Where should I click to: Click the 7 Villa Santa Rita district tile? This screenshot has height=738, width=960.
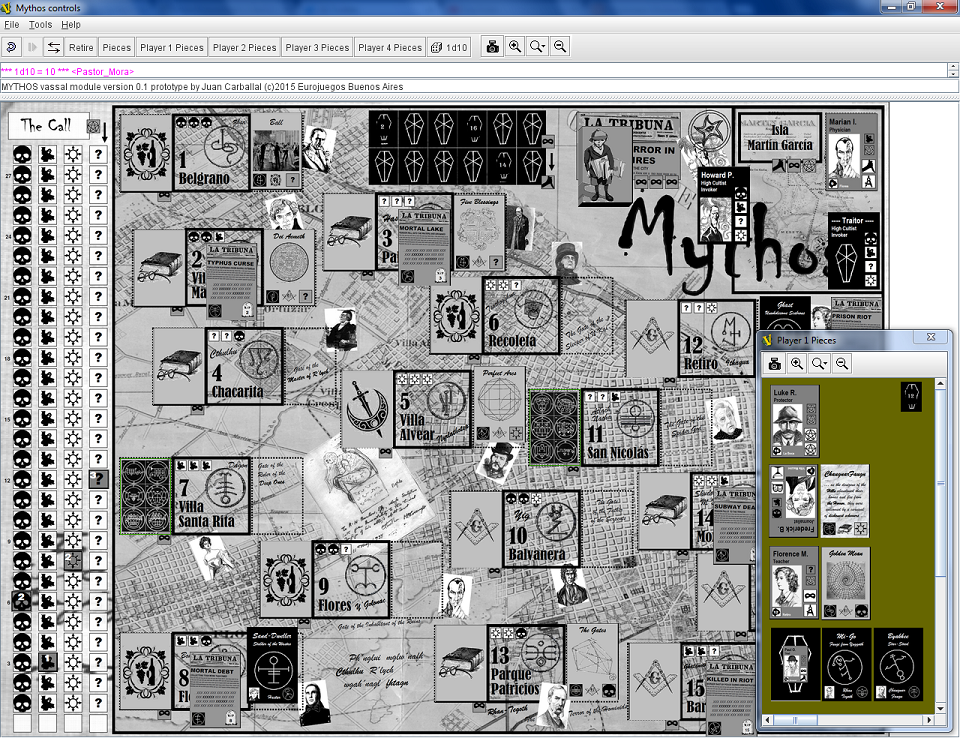click(212, 495)
